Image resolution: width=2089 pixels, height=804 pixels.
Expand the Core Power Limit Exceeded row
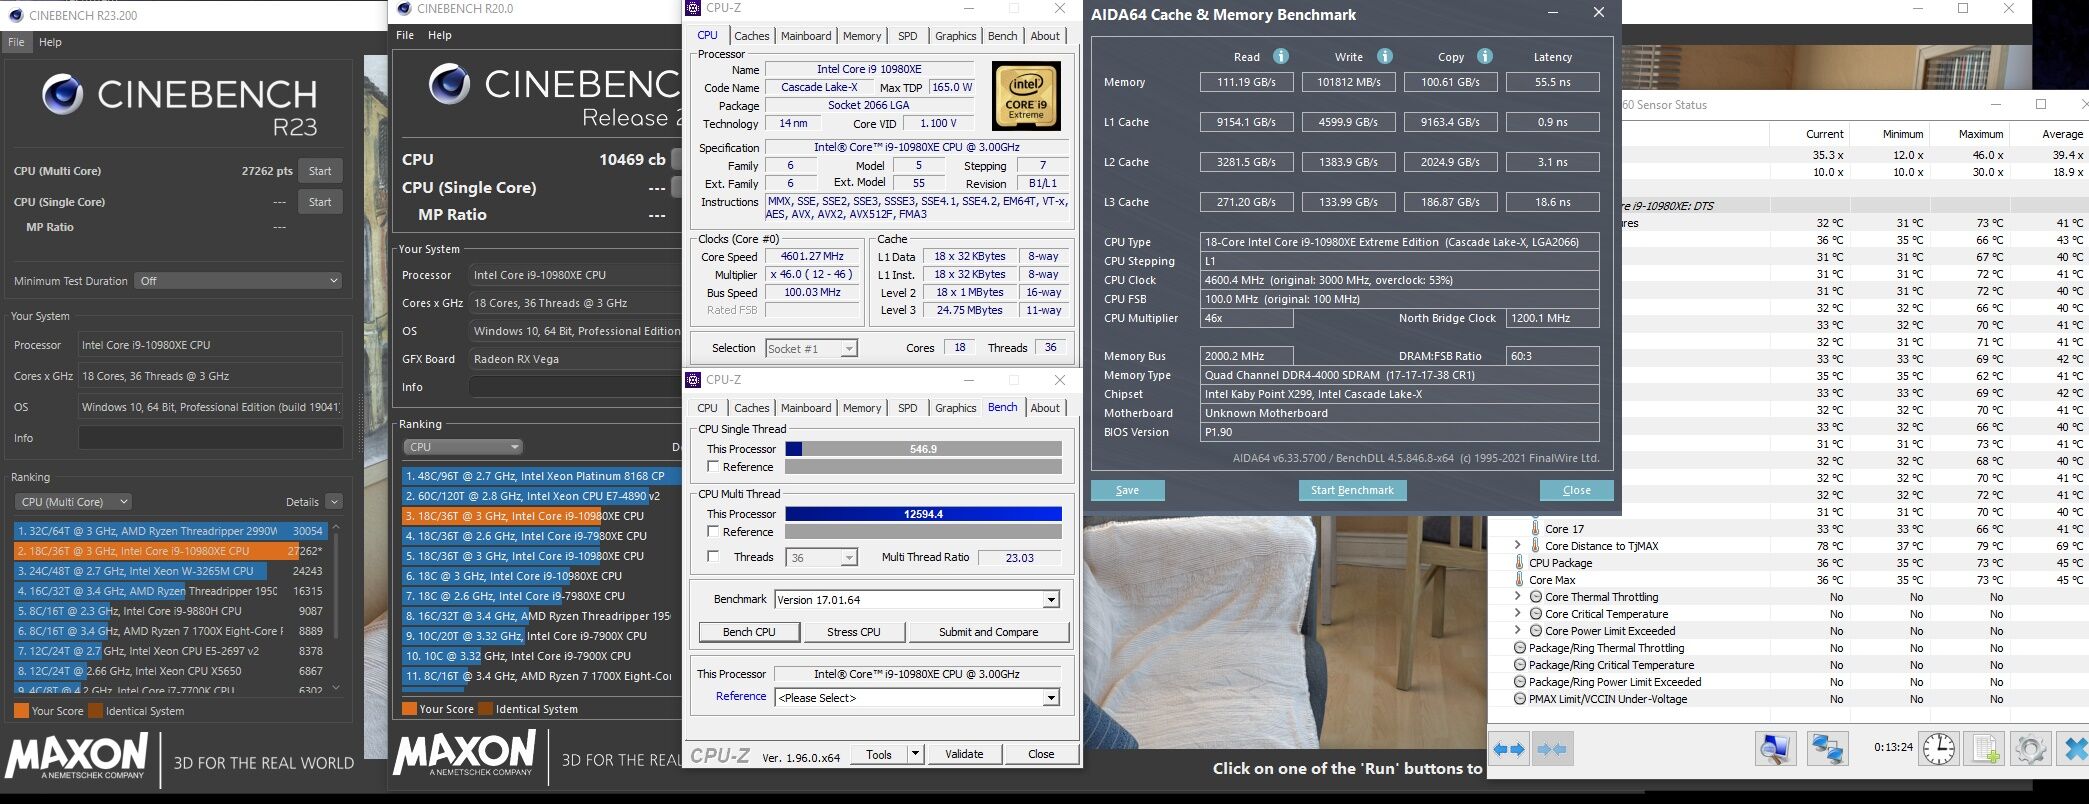click(x=1517, y=630)
